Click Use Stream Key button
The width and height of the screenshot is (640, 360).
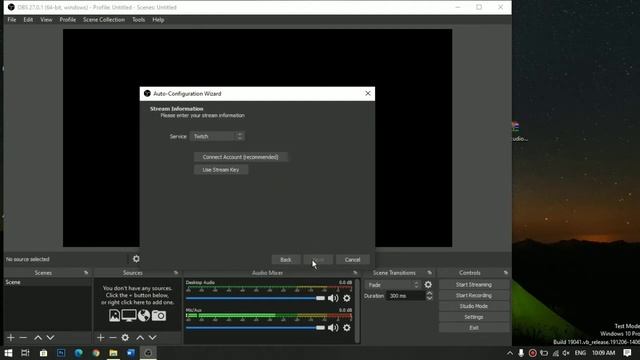(x=221, y=170)
